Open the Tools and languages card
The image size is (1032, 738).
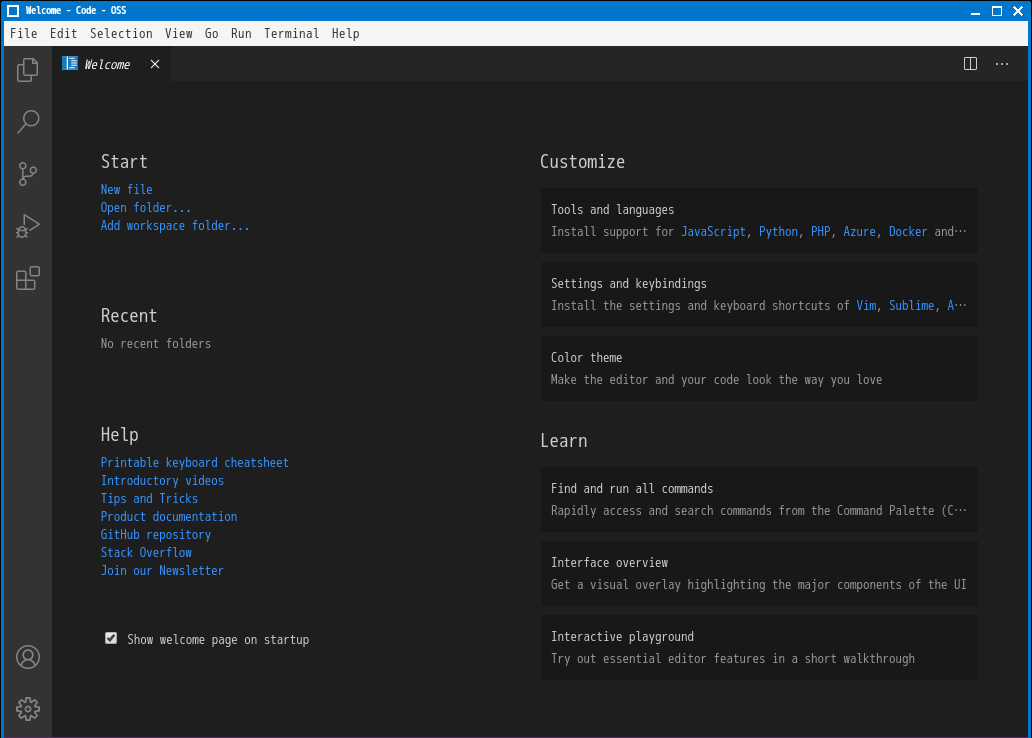pos(759,221)
